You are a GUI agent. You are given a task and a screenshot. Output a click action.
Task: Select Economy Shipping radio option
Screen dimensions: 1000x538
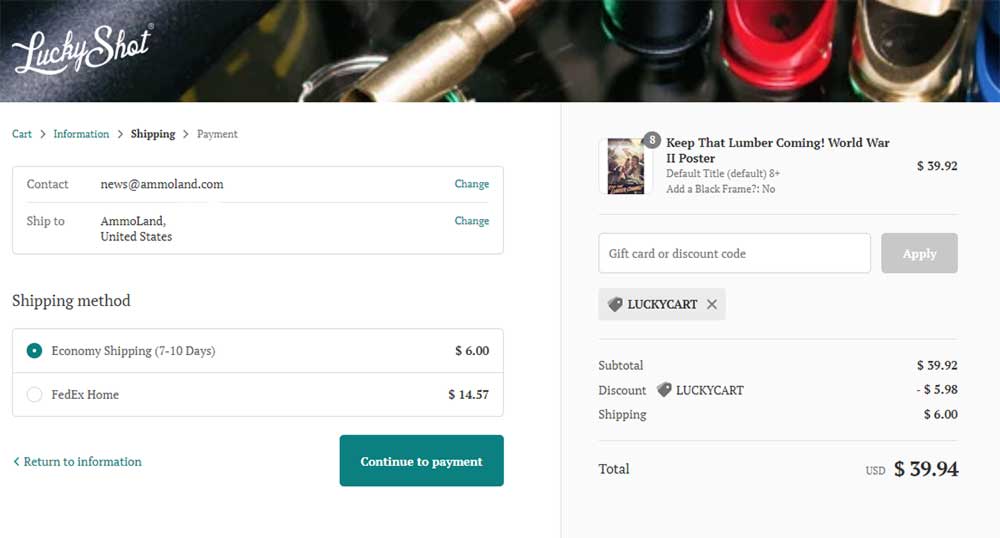[x=35, y=351]
